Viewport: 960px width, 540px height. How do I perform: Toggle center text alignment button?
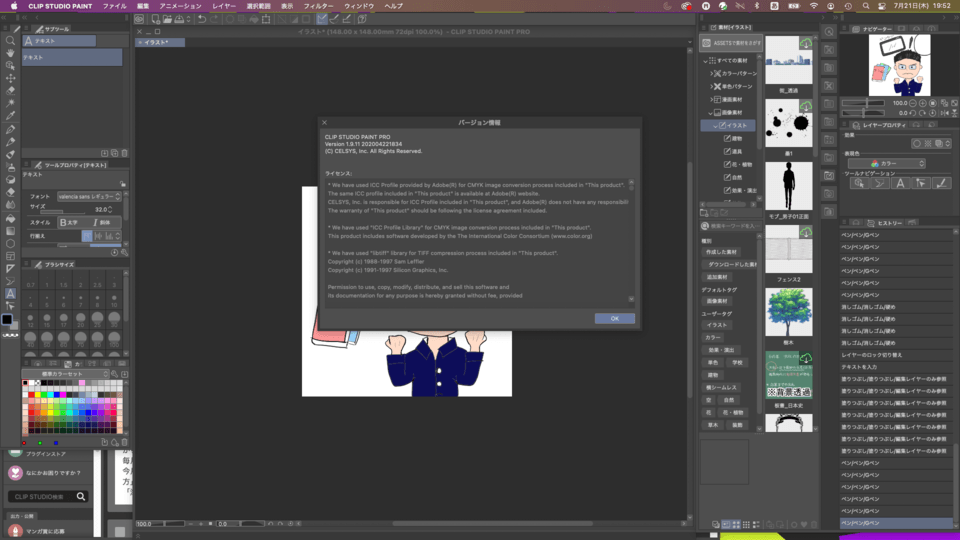pos(98,236)
